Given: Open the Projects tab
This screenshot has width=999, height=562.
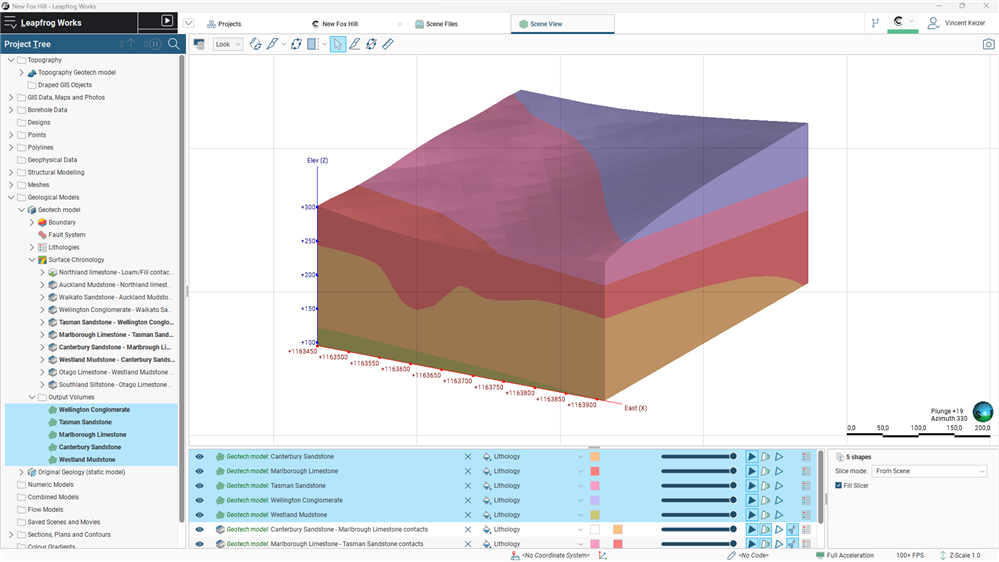Looking at the screenshot, I should pos(229,24).
